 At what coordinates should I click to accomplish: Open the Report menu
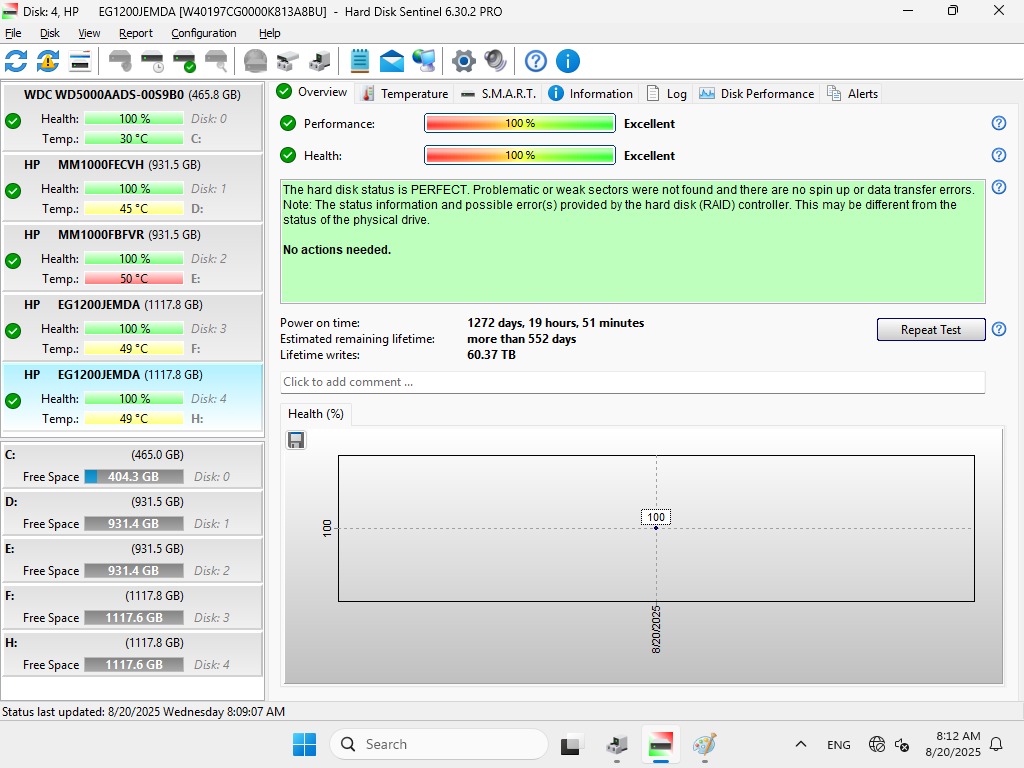point(136,33)
